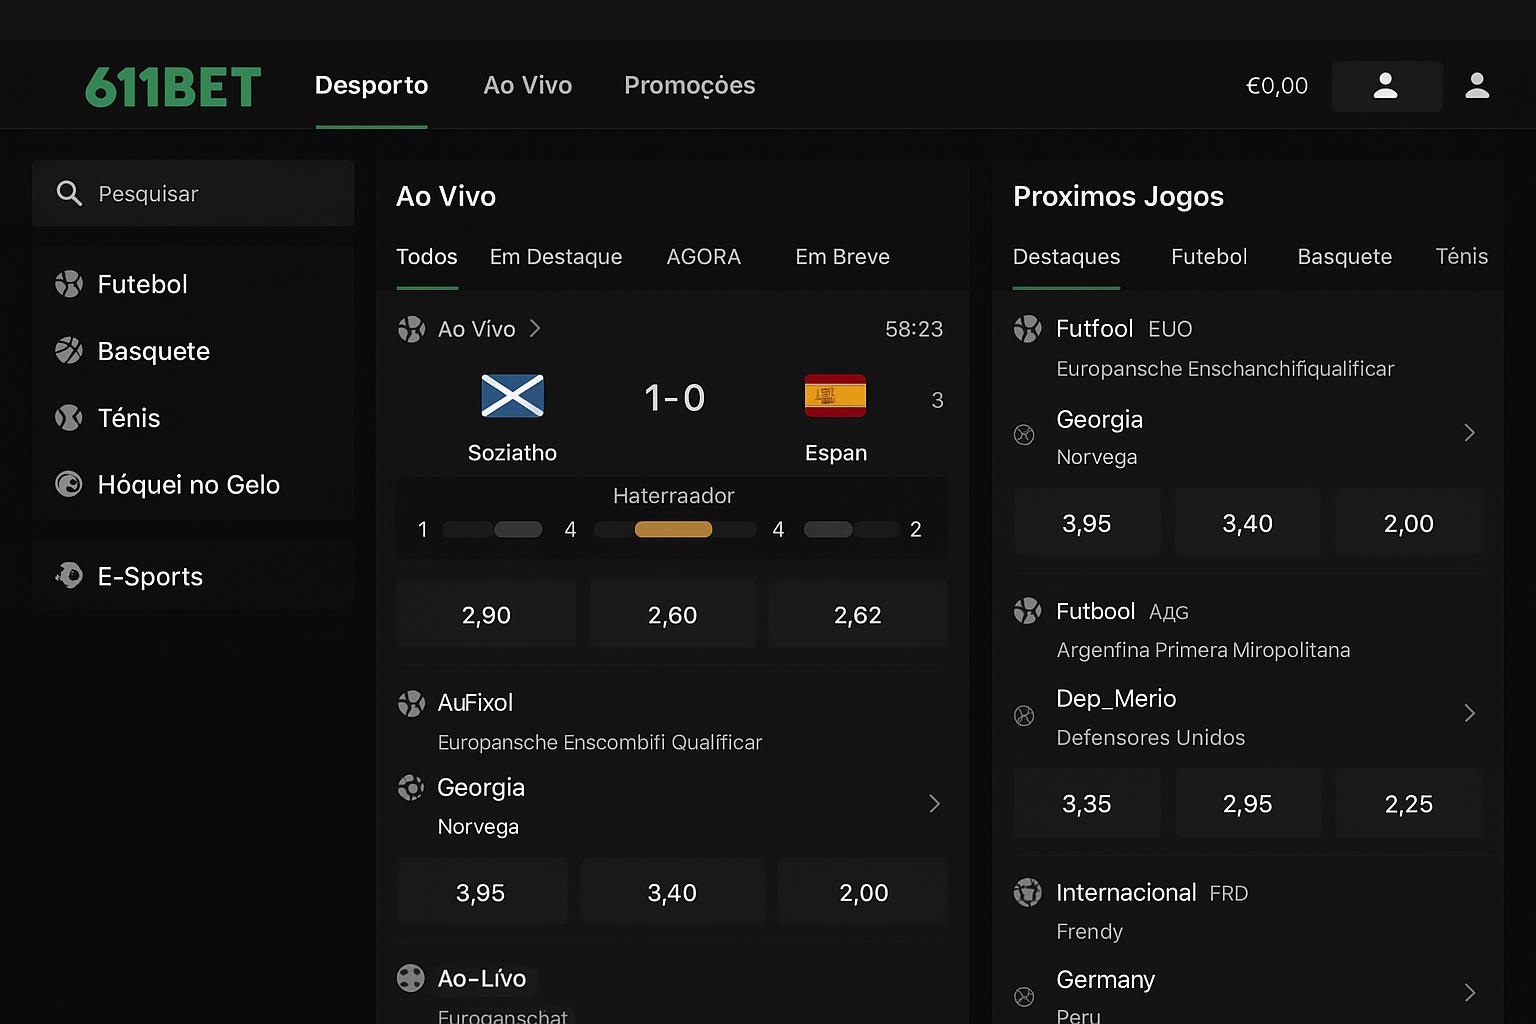Click the small icon beside Germany
The width and height of the screenshot is (1536, 1024).
pos(1024,996)
